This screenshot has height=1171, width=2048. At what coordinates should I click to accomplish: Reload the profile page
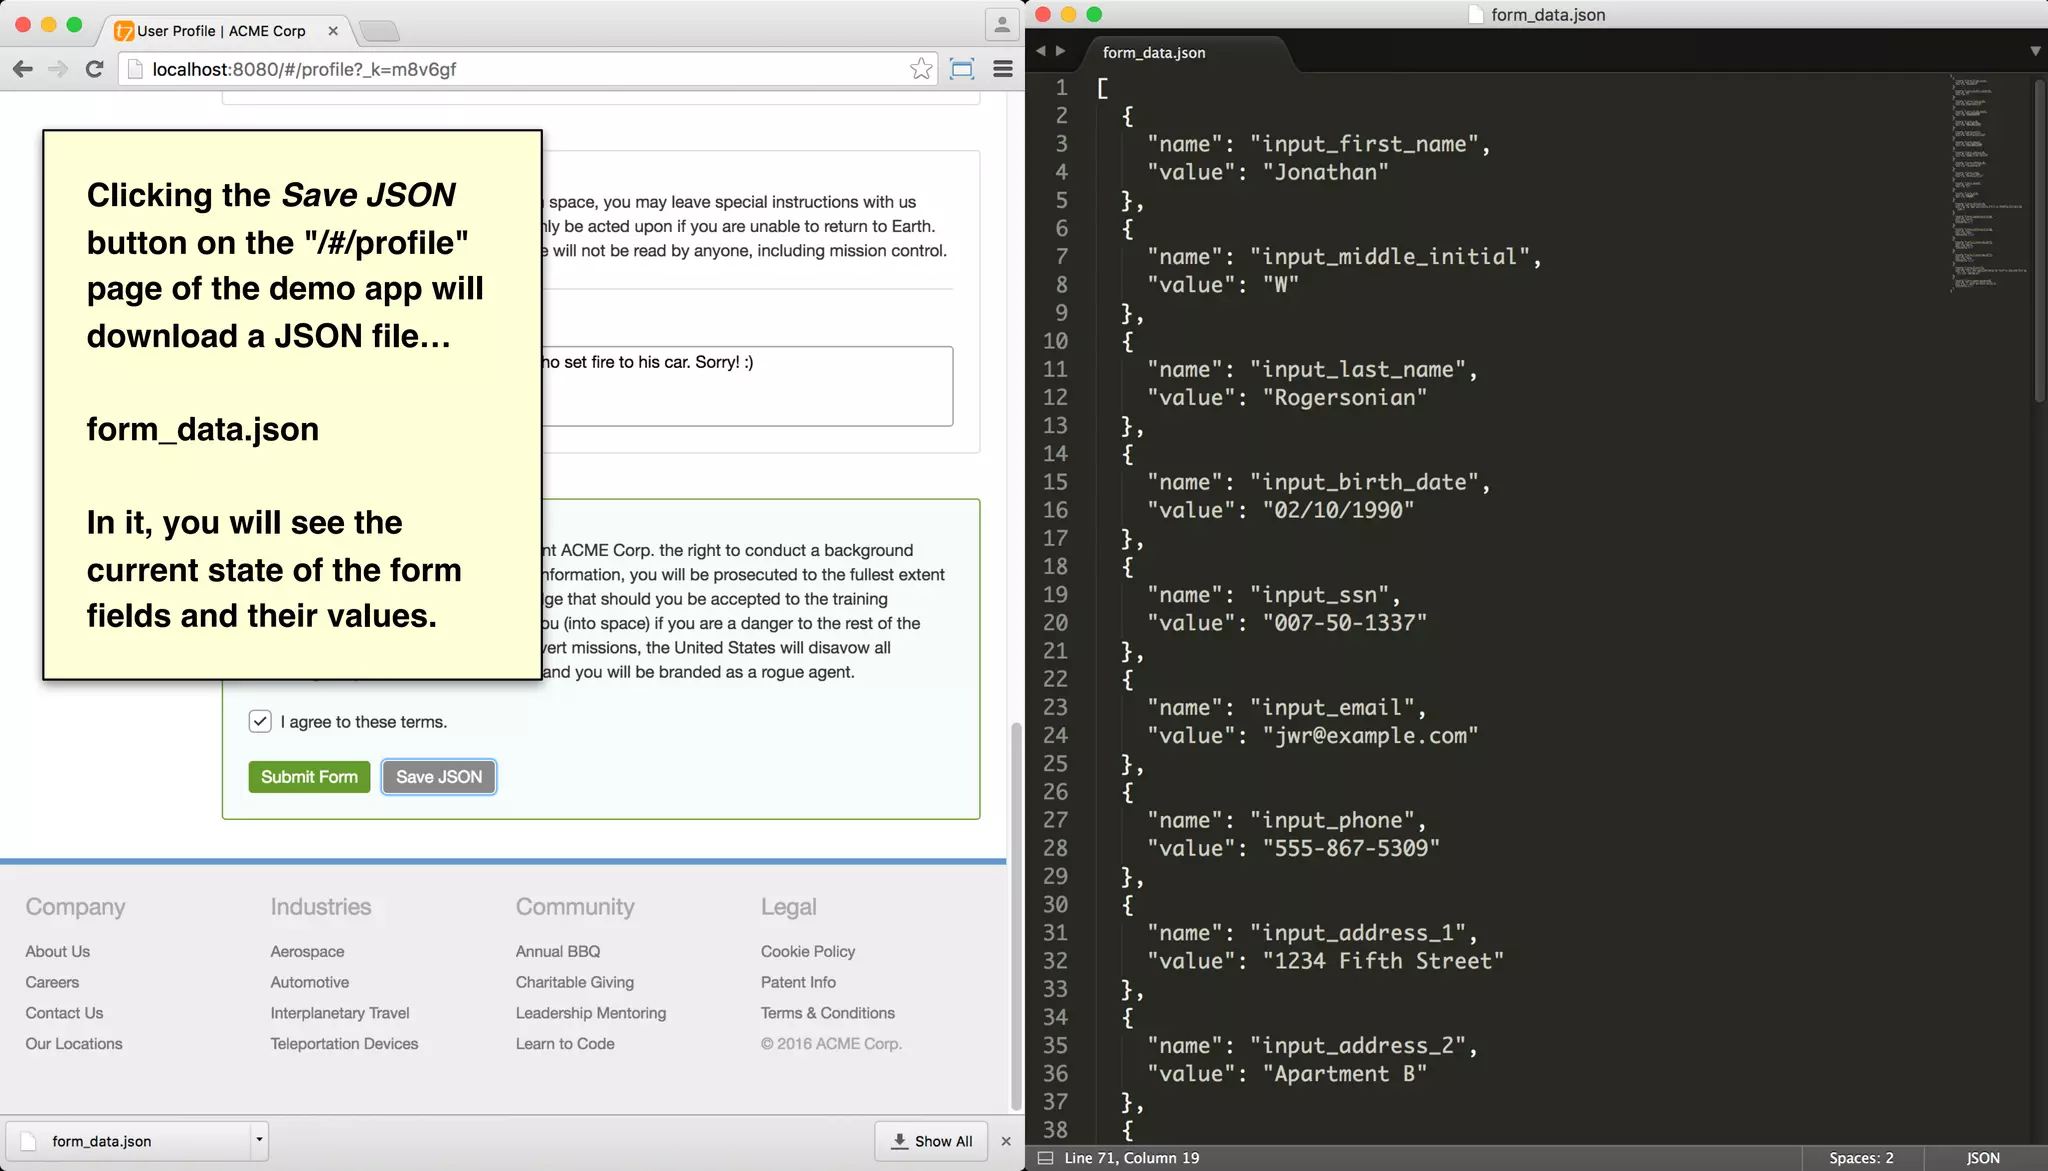[x=94, y=69]
